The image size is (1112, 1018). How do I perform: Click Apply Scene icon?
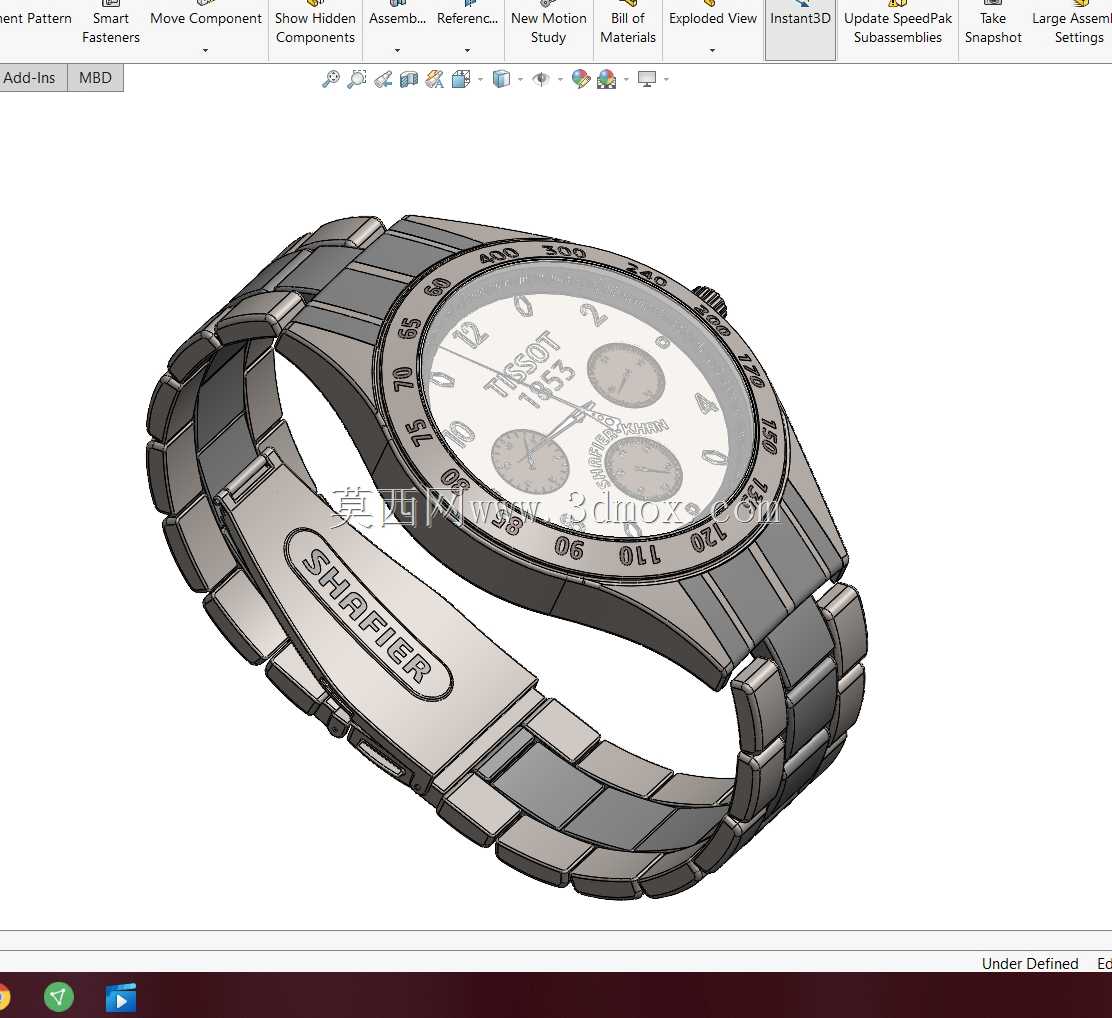tap(607, 79)
